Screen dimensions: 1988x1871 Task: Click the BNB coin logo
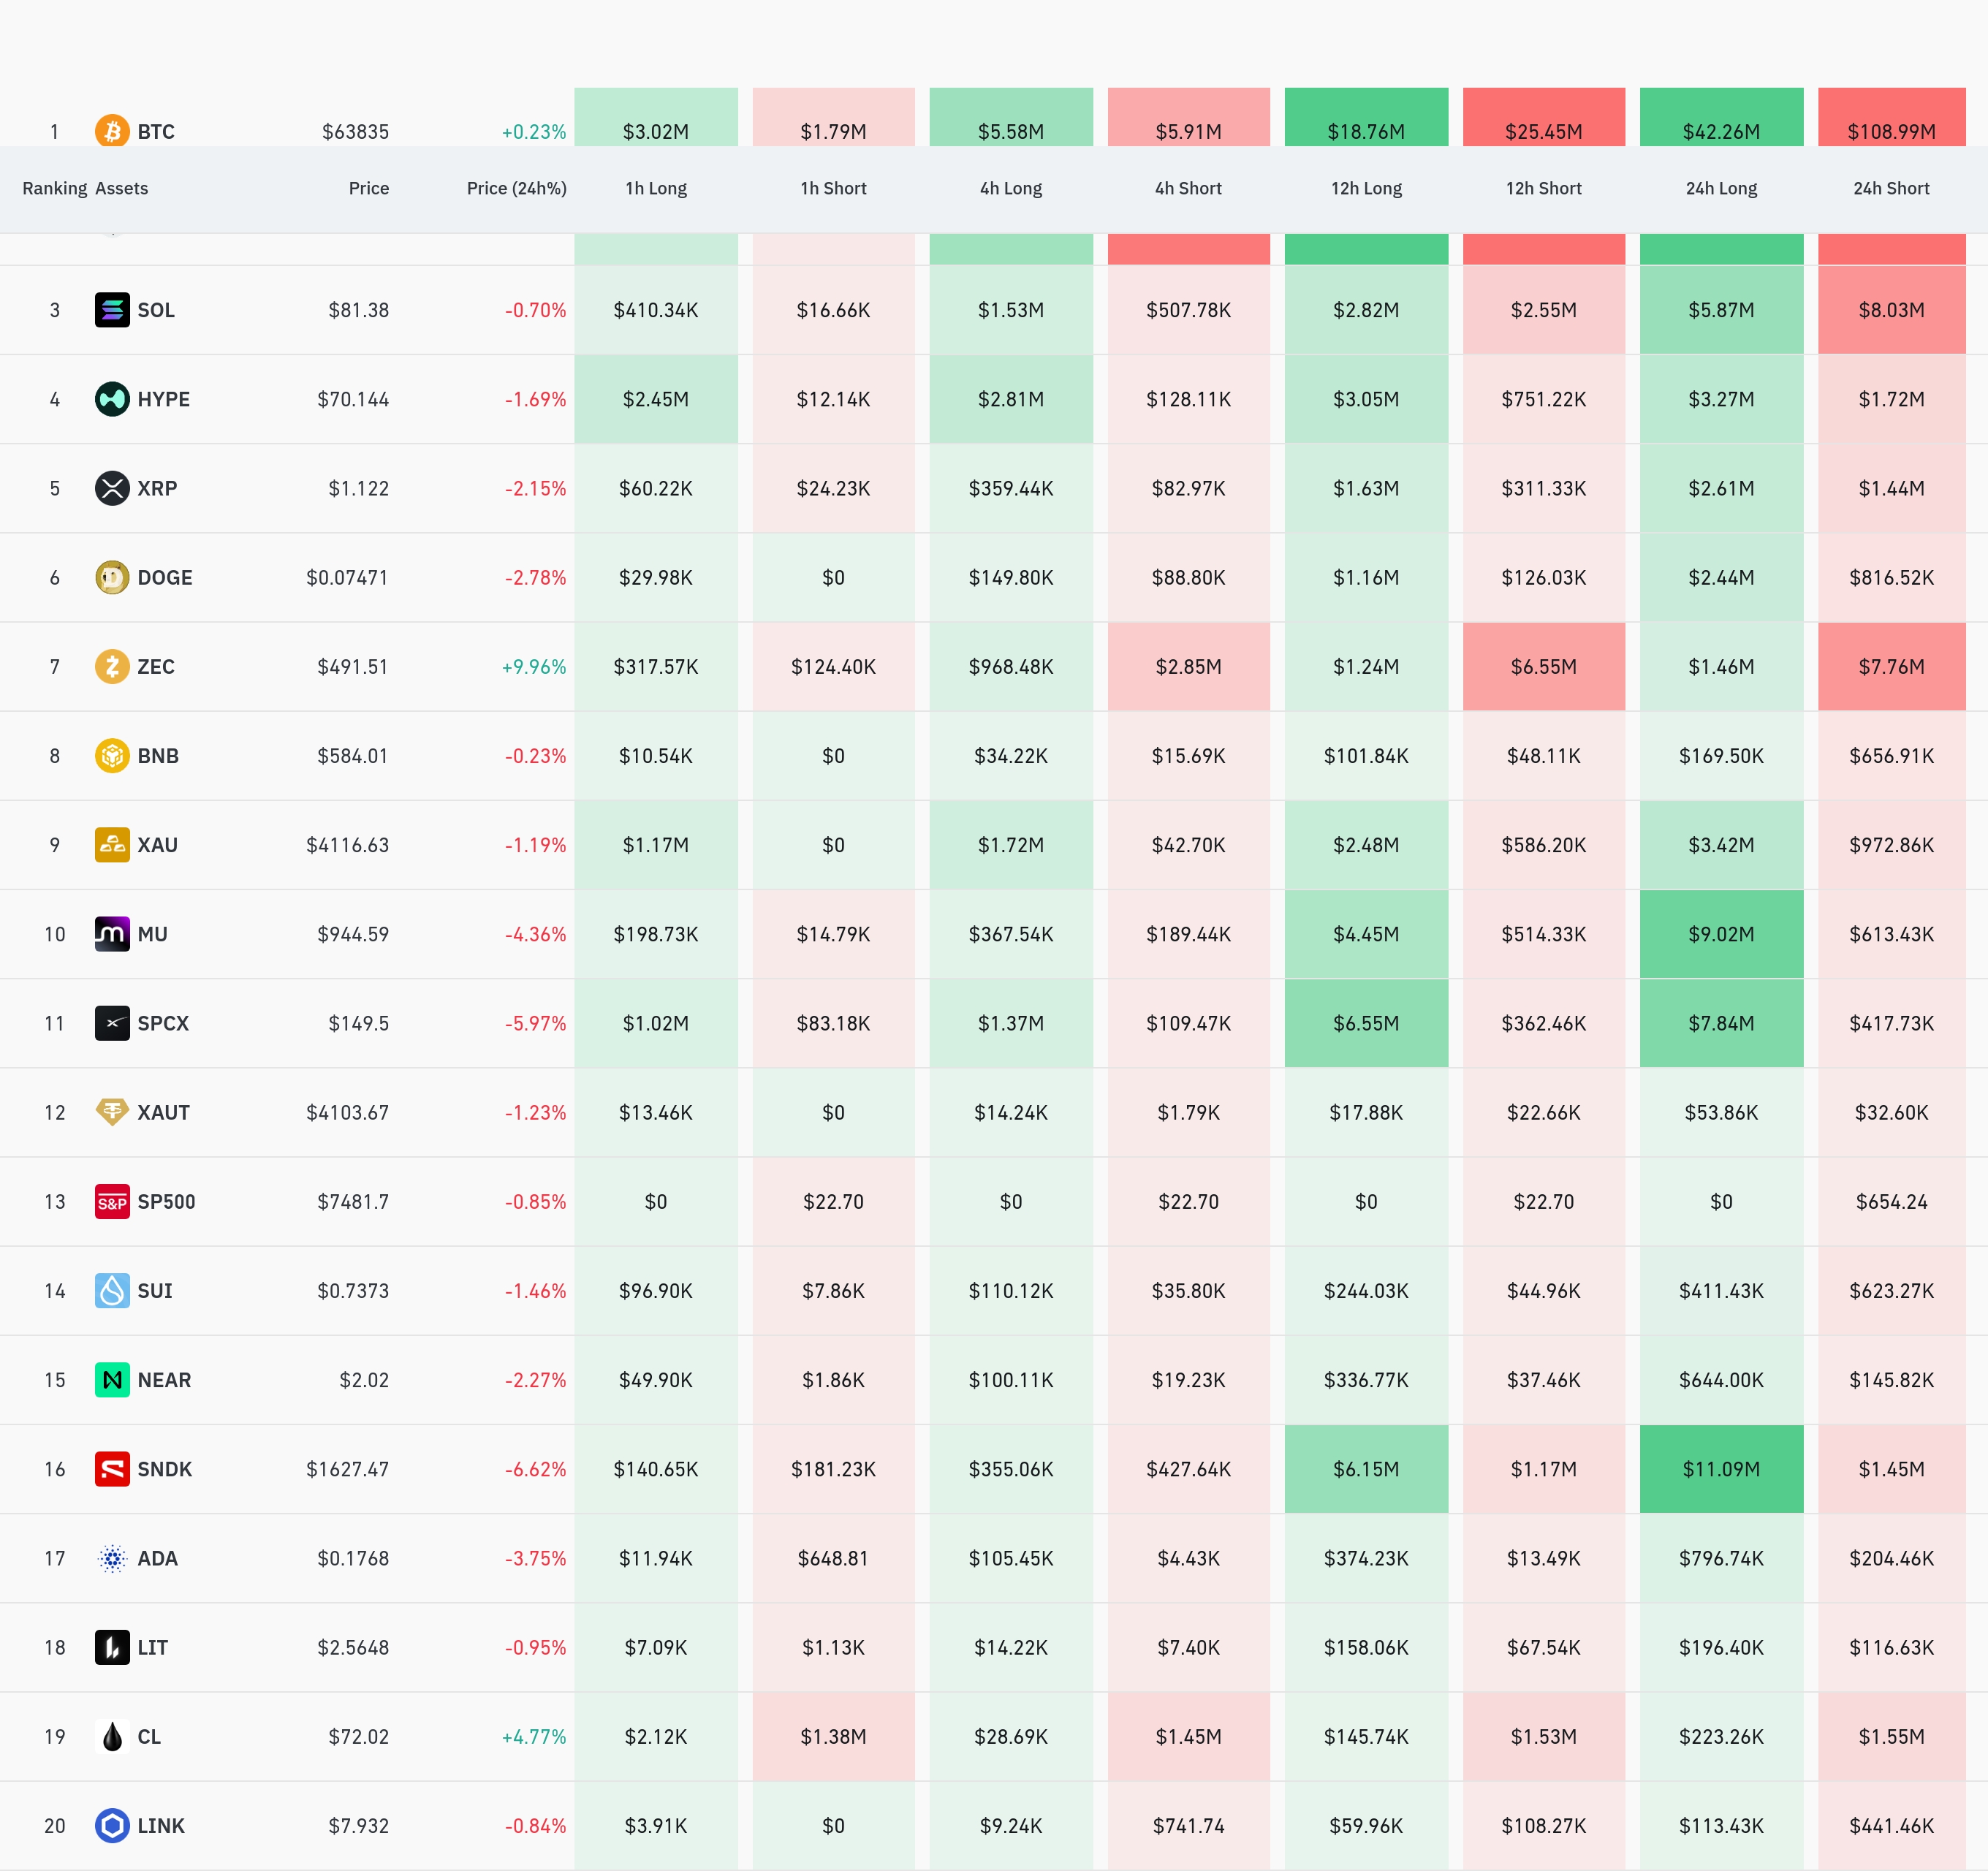pos(112,756)
